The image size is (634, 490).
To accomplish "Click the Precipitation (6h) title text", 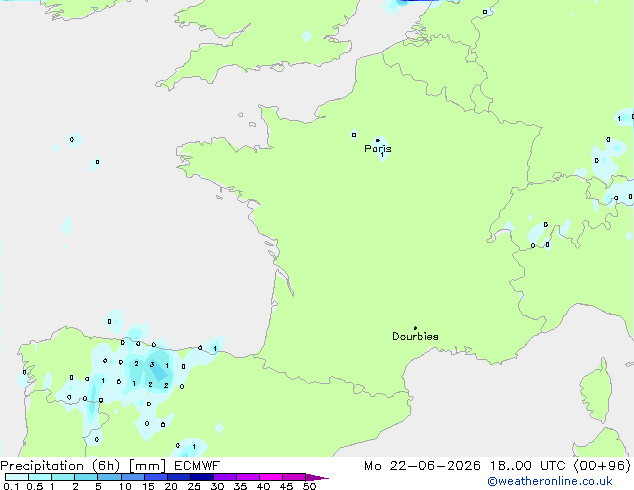I will [x=60, y=466].
